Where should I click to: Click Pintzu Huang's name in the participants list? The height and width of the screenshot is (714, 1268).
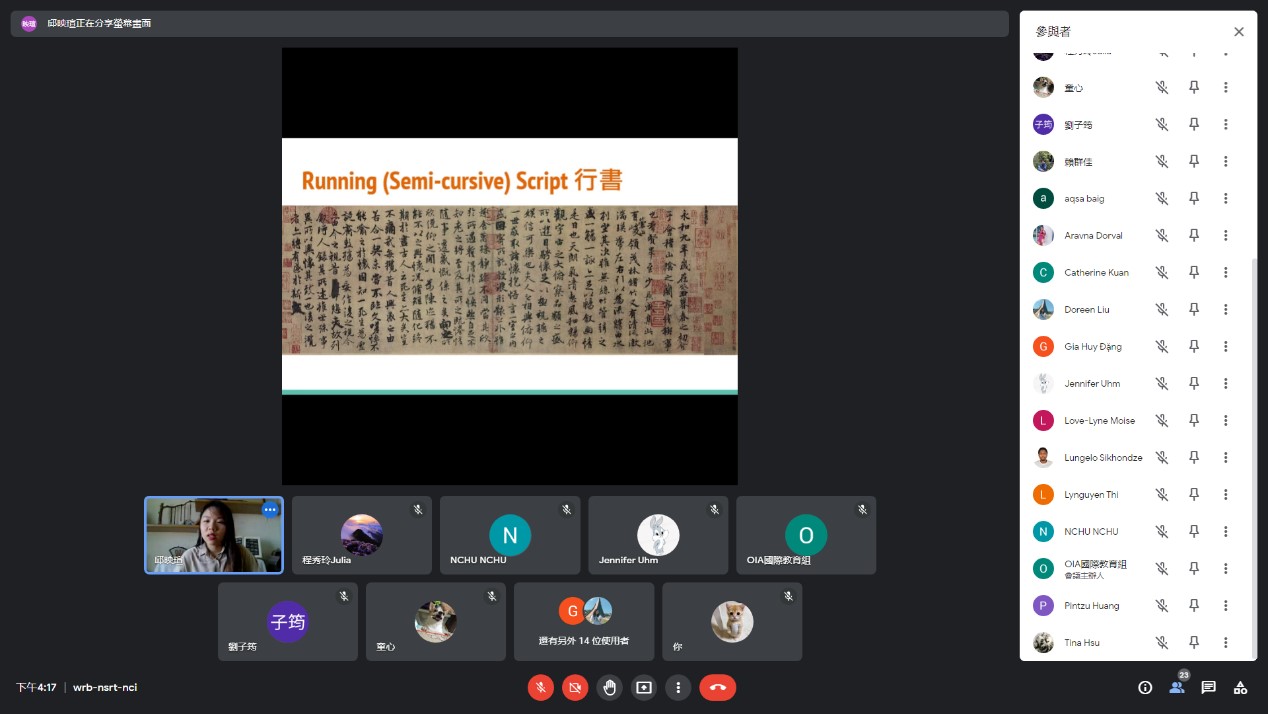click(x=1092, y=605)
